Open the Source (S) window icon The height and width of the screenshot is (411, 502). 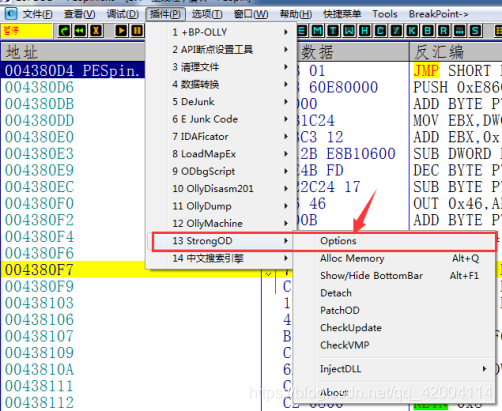pos(475,31)
